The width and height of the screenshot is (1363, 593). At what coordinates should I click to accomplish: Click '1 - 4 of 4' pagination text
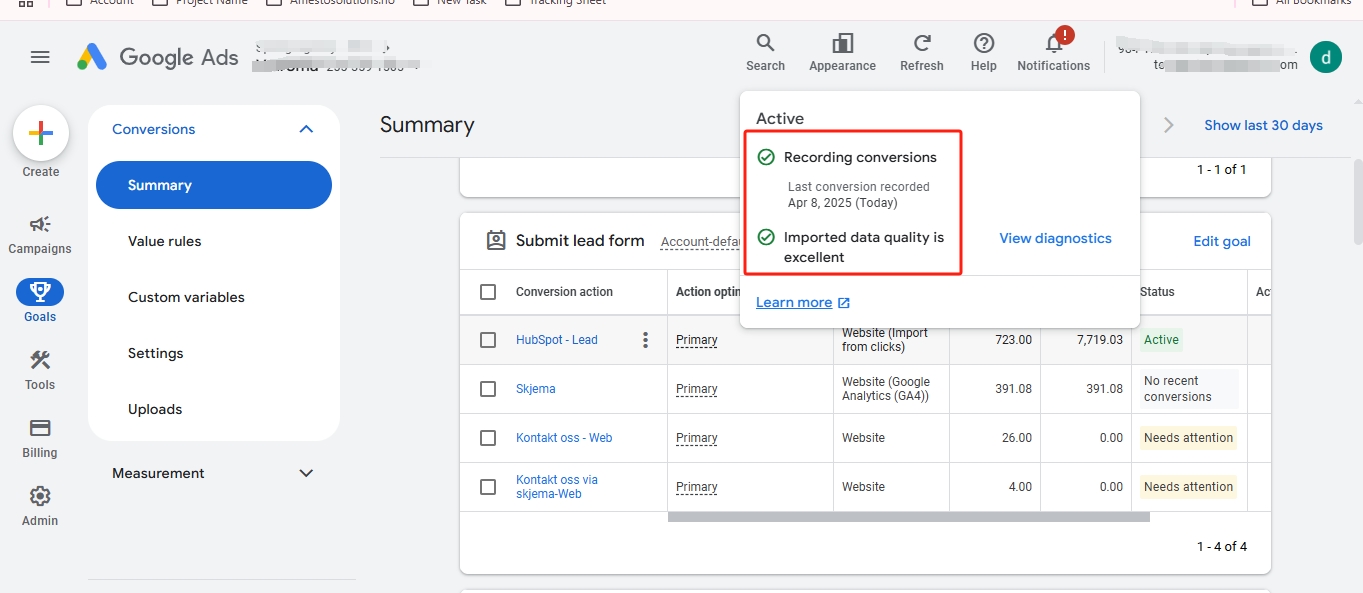[x=1222, y=547]
